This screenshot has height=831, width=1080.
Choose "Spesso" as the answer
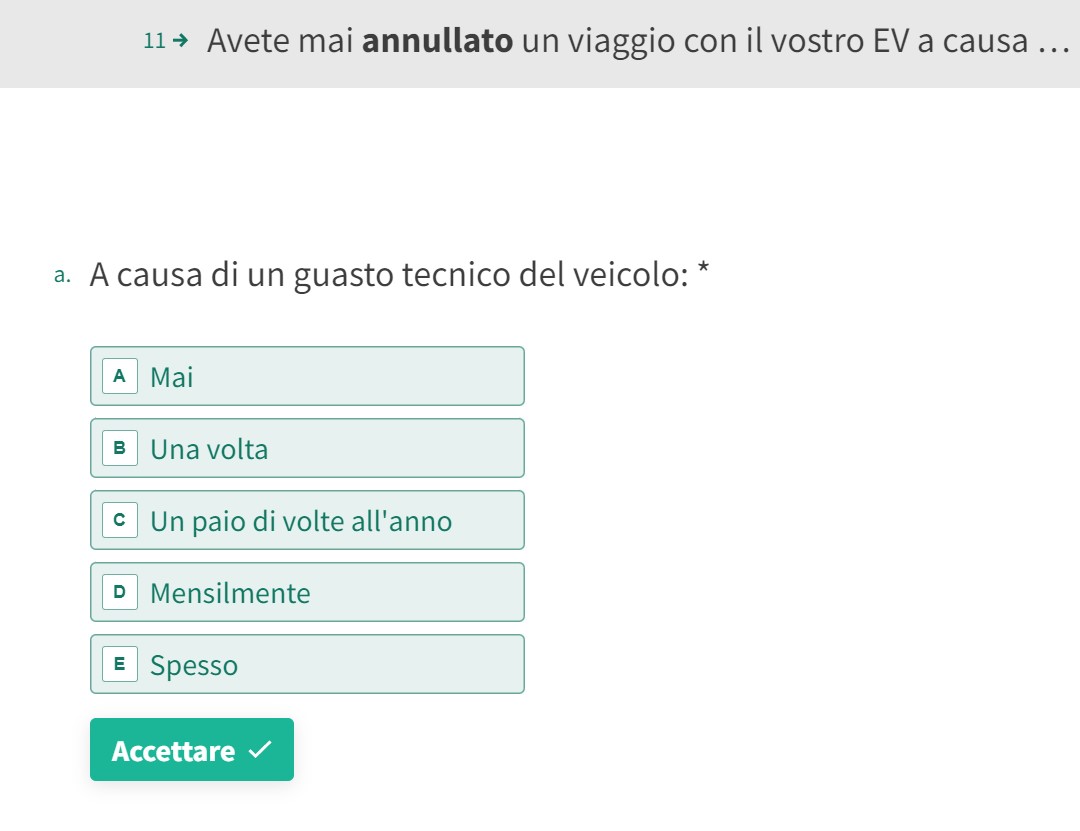[306, 664]
